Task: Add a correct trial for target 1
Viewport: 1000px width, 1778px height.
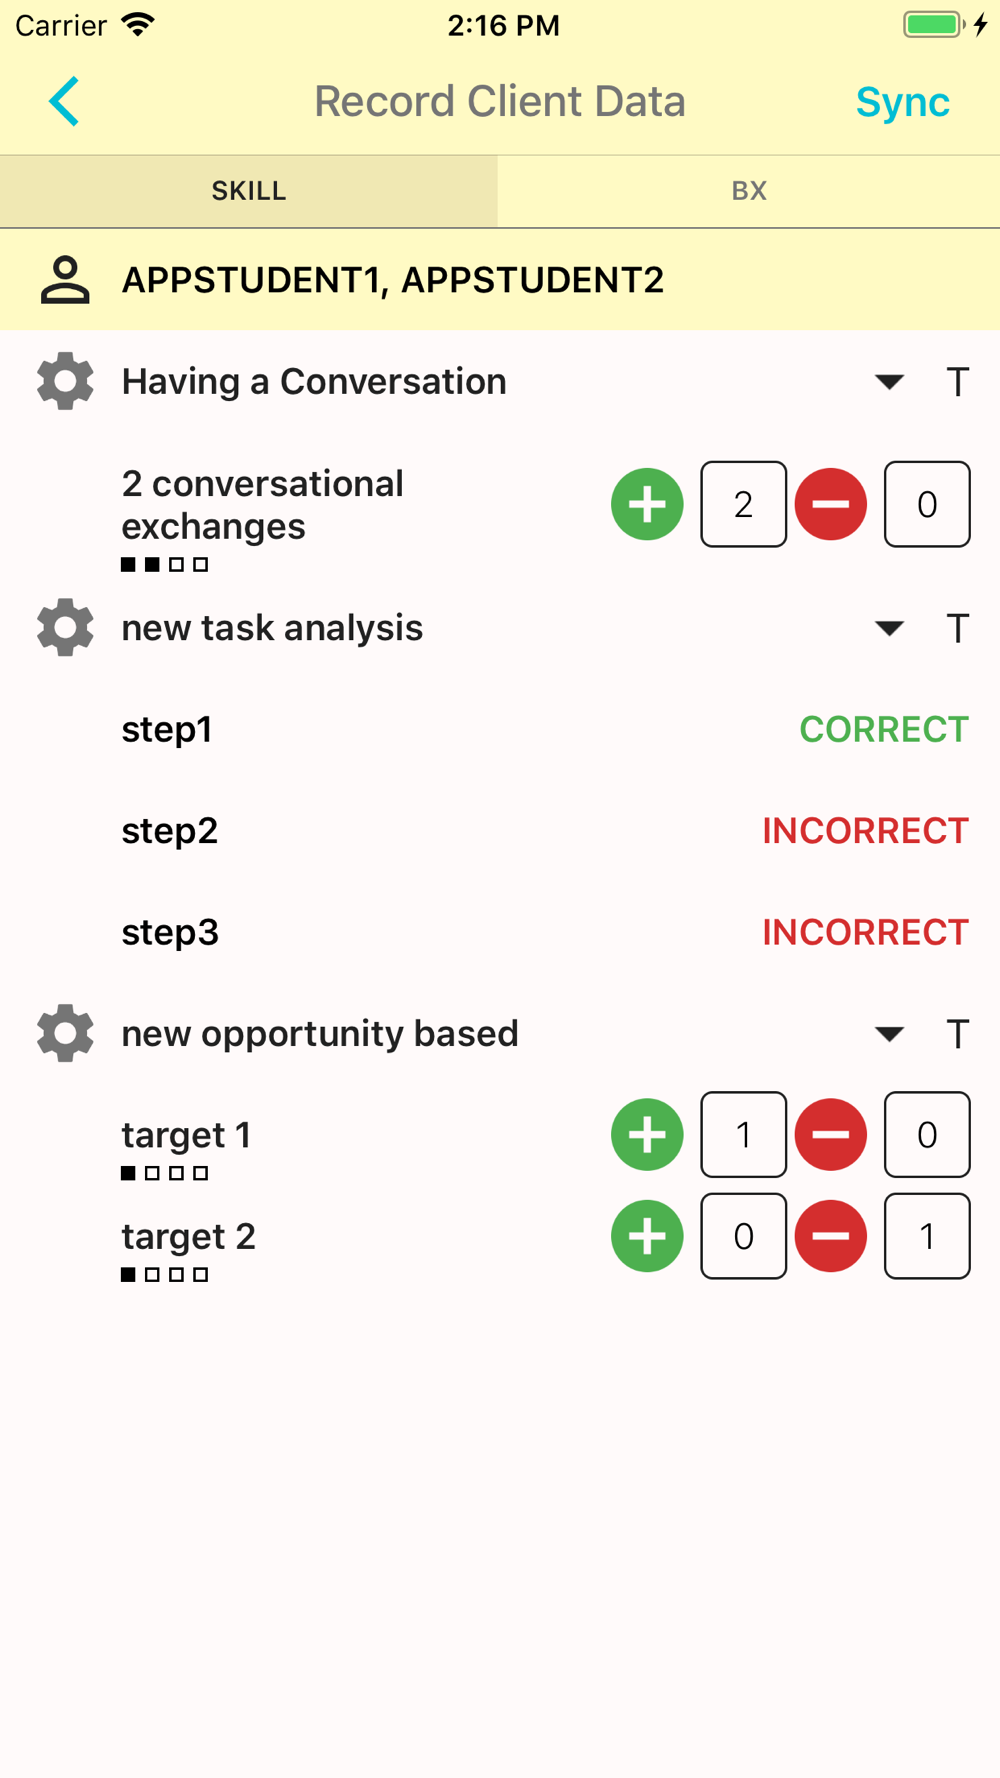Action: (x=647, y=1135)
